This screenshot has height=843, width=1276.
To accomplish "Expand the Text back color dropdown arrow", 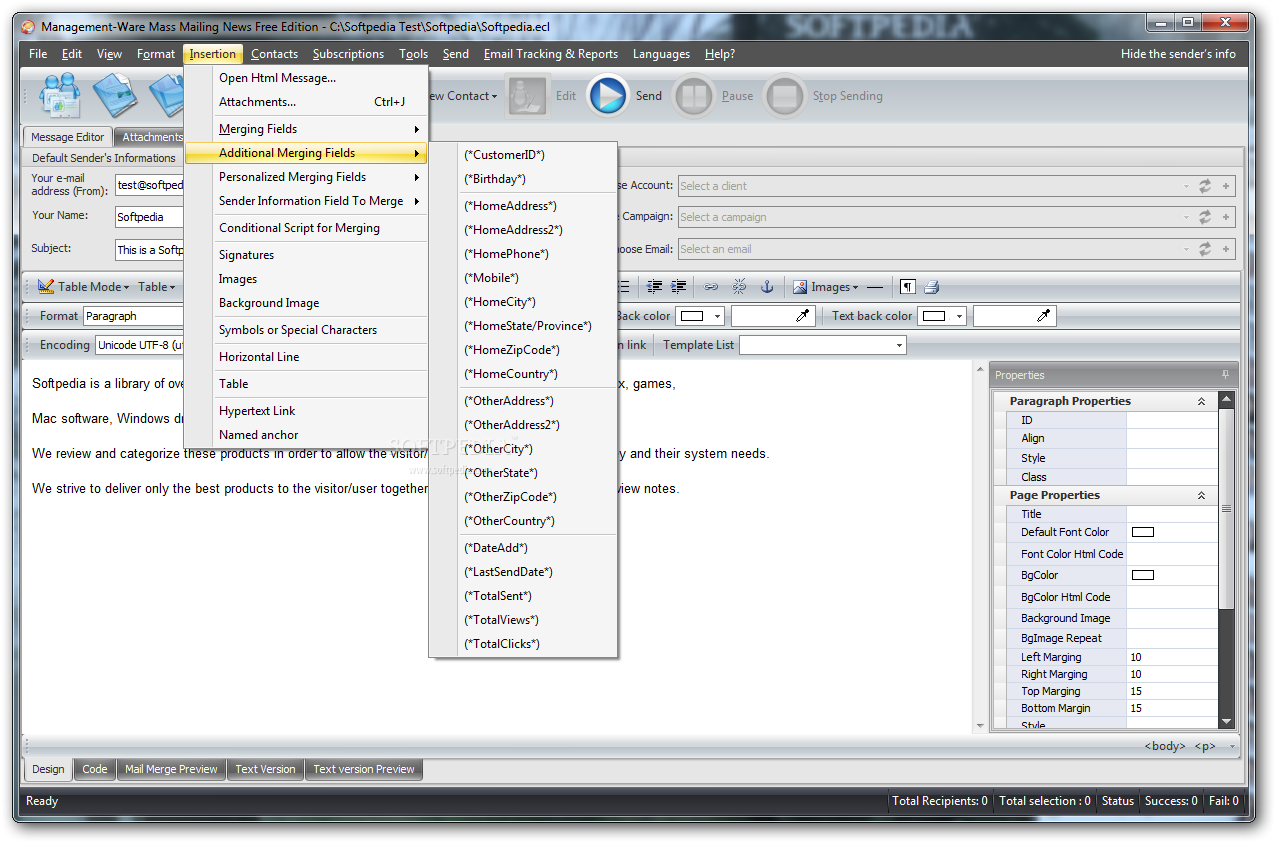I will pyautogui.click(x=959, y=316).
